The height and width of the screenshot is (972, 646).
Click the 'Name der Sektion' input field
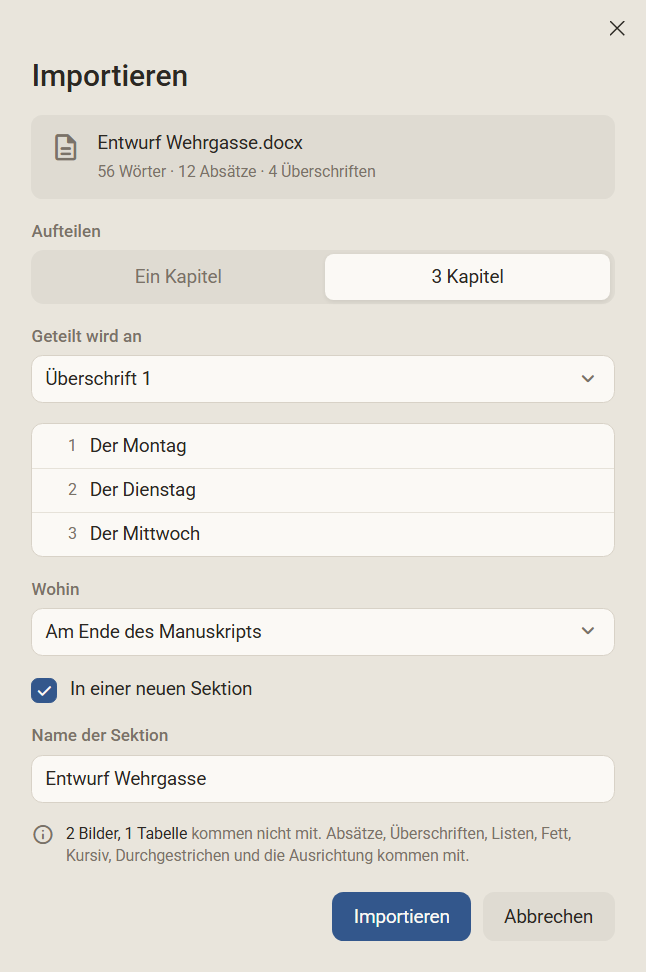click(x=323, y=779)
